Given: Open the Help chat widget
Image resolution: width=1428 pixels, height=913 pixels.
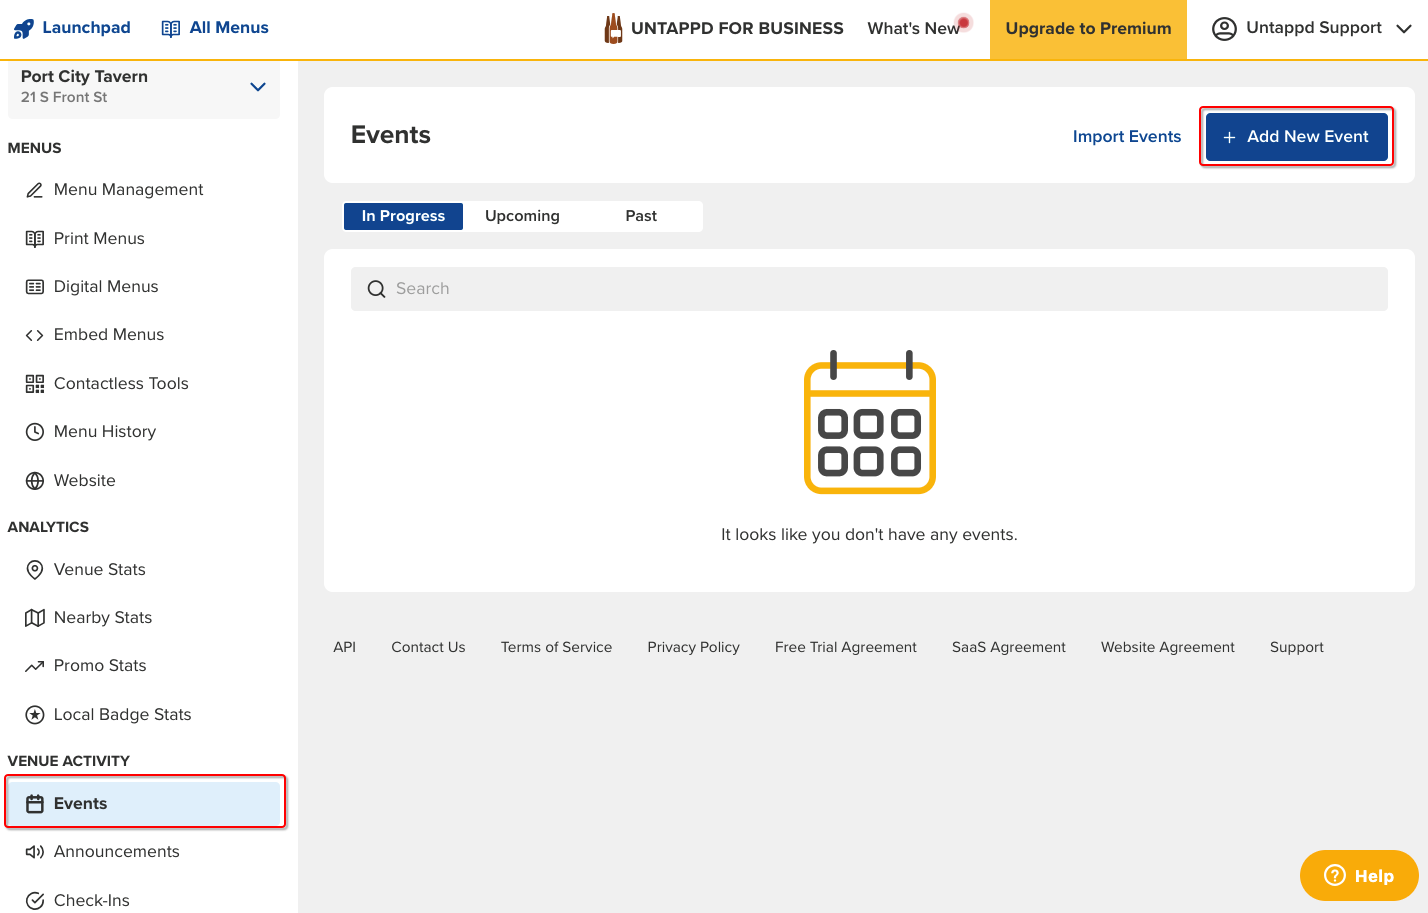Looking at the screenshot, I should click(1358, 876).
